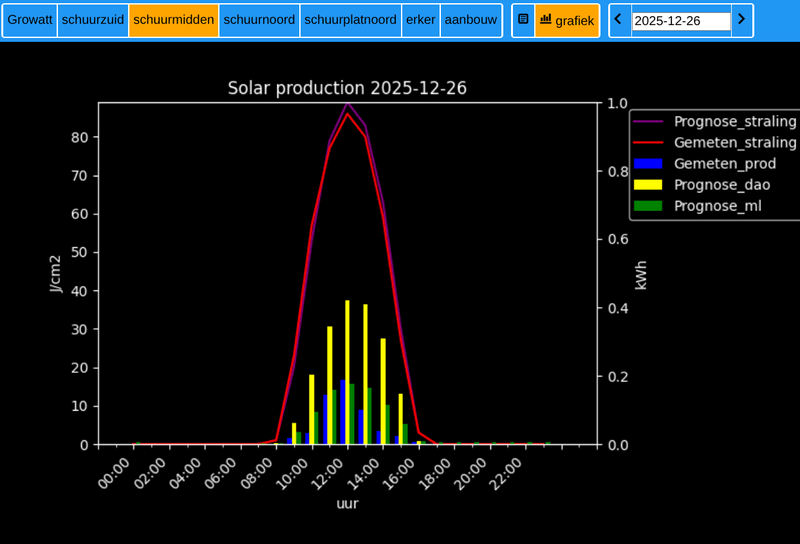Open the aanbouw tab
Viewport: 800px width, 544px height.
pos(471,20)
